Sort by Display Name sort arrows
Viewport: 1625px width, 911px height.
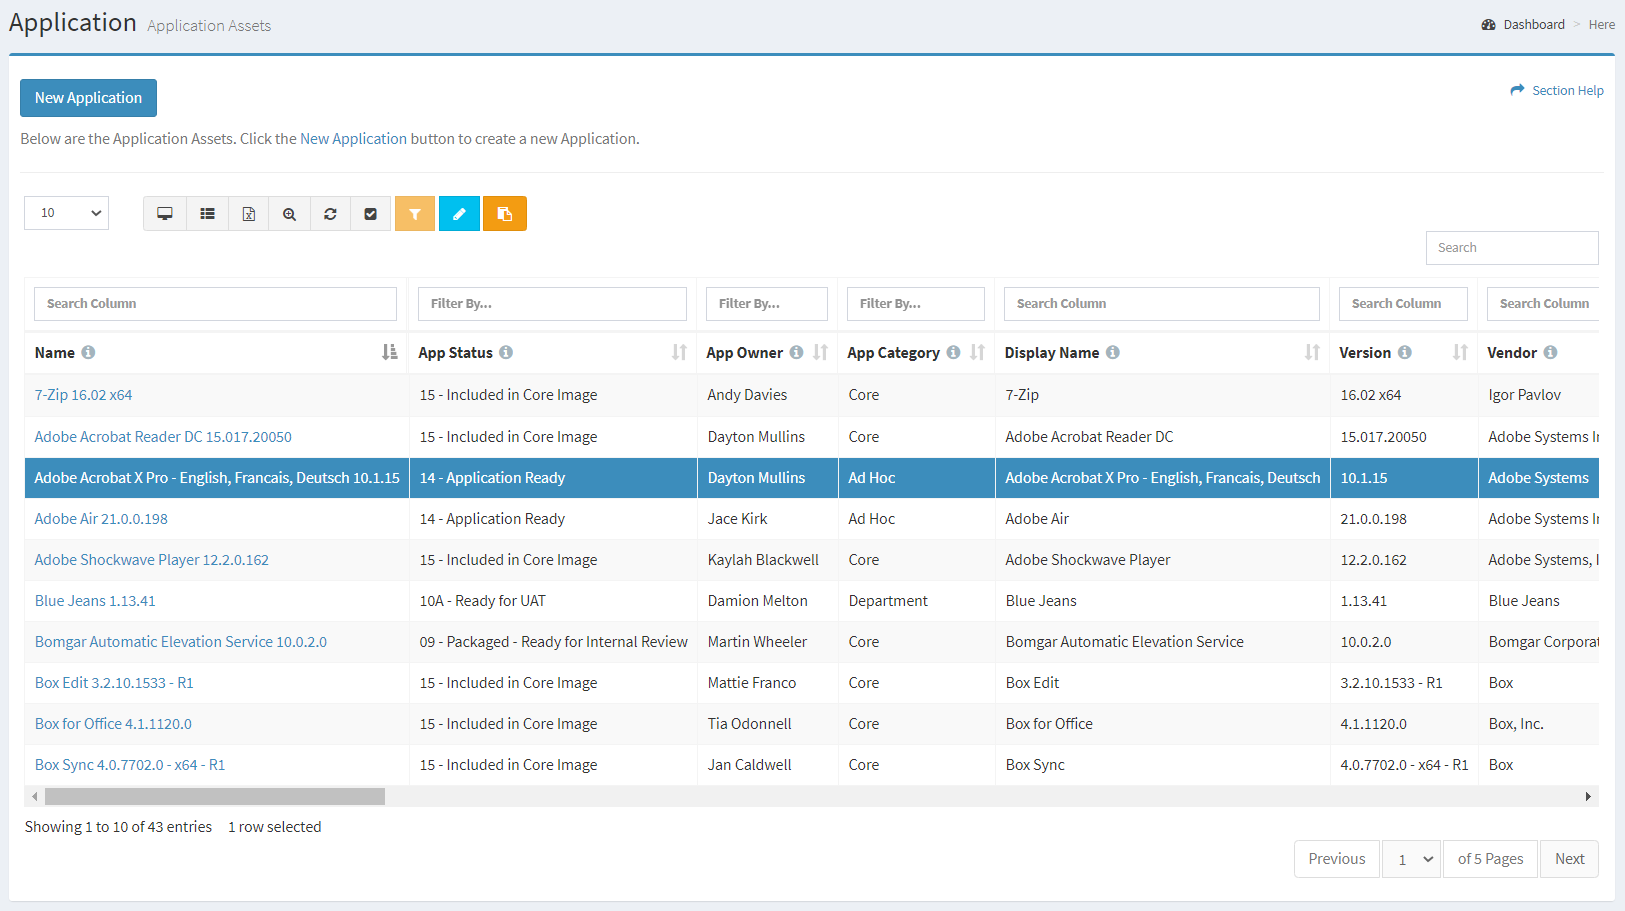(1312, 352)
